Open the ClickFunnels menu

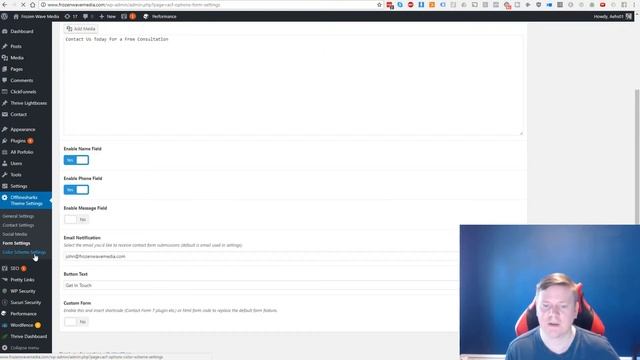pos(23,92)
